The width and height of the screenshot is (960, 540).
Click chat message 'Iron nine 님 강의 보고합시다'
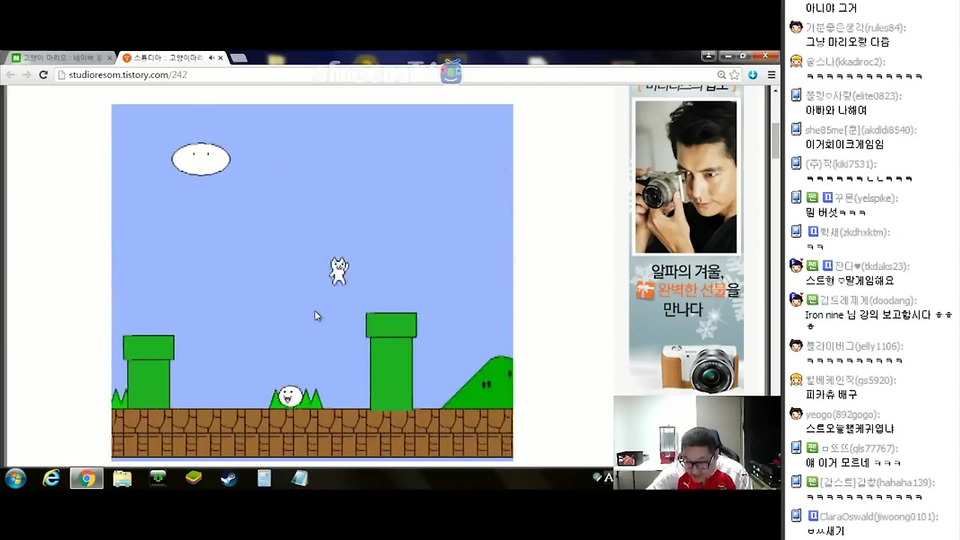click(x=869, y=315)
